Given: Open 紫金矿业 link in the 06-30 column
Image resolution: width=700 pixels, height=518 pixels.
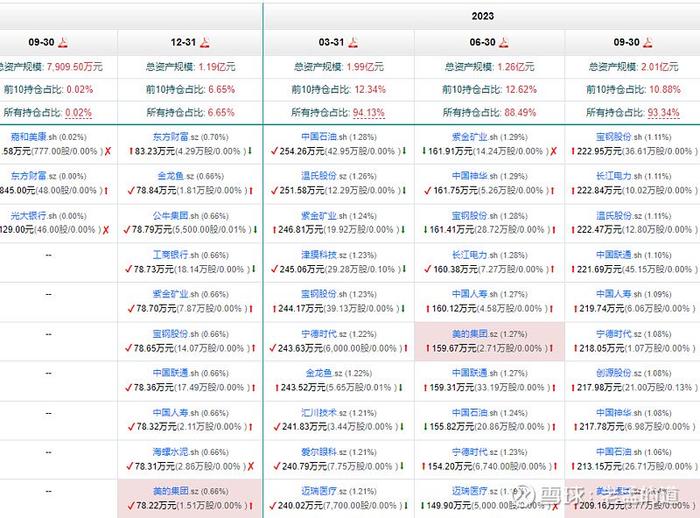Looking at the screenshot, I should [x=470, y=137].
